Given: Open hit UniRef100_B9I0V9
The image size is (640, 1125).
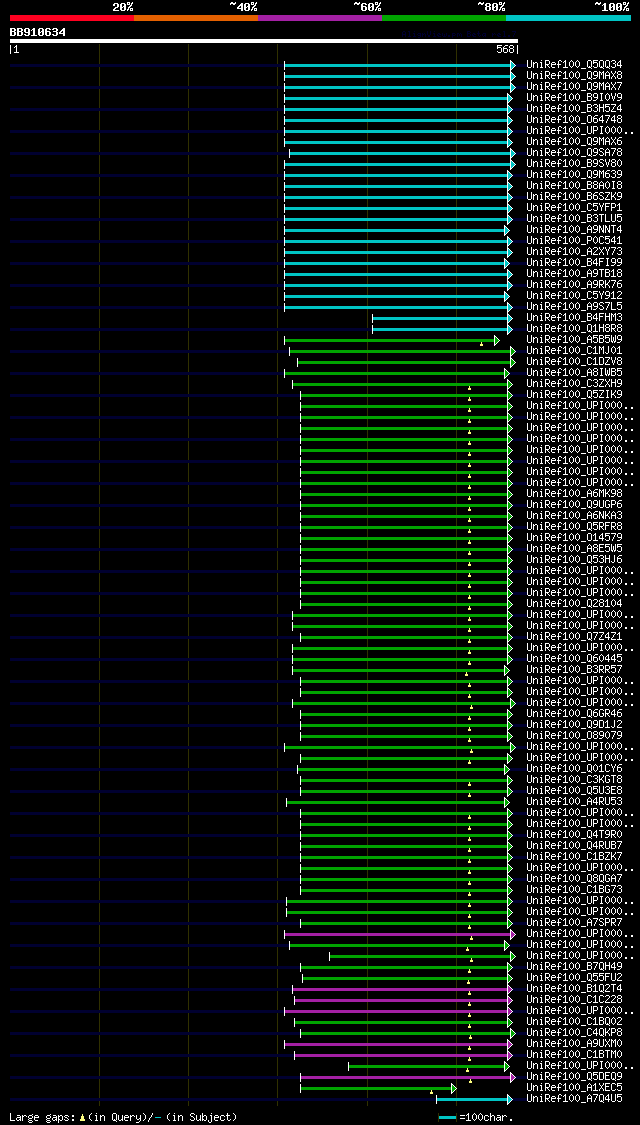Looking at the screenshot, I should coord(574,98).
